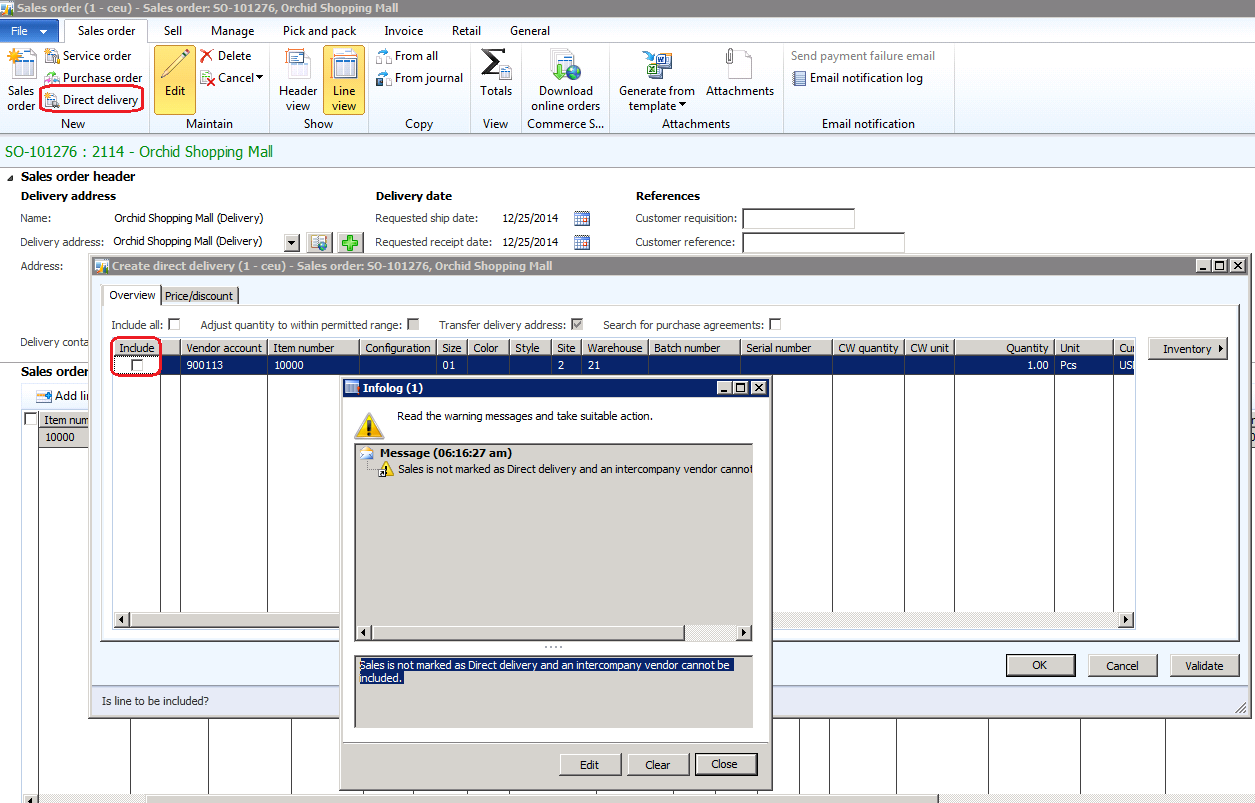1255x803 pixels.
Task: Check Search for purchase agreements
Action: coord(775,324)
